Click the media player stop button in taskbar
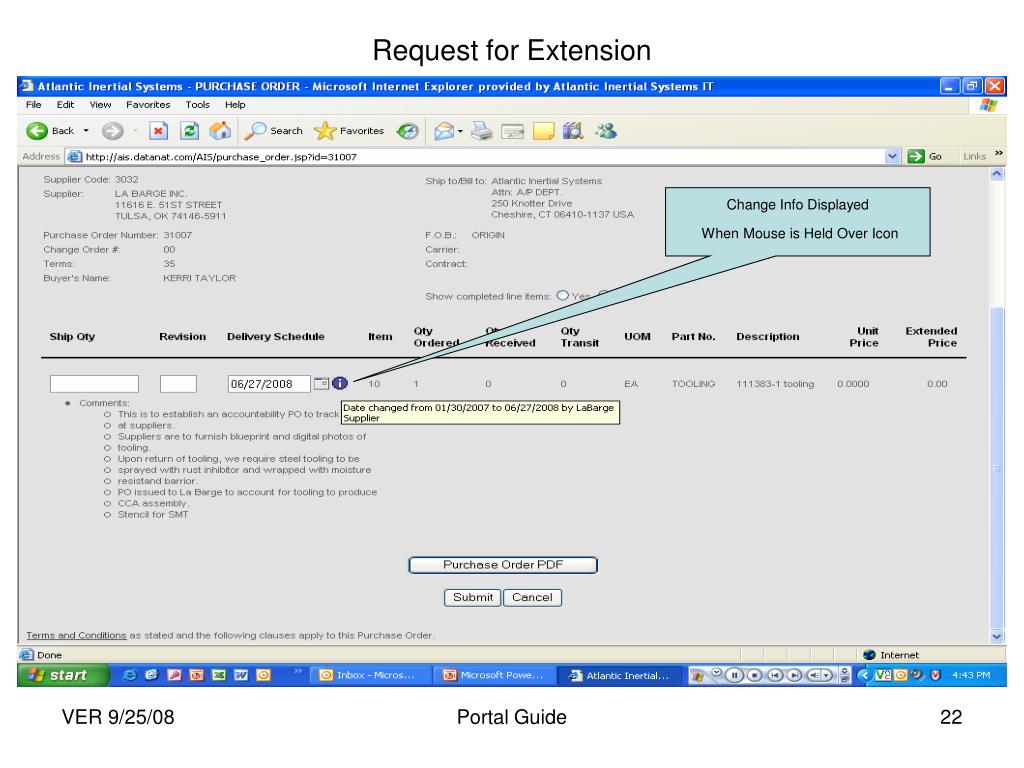This screenshot has width=1024, height=768. point(754,675)
